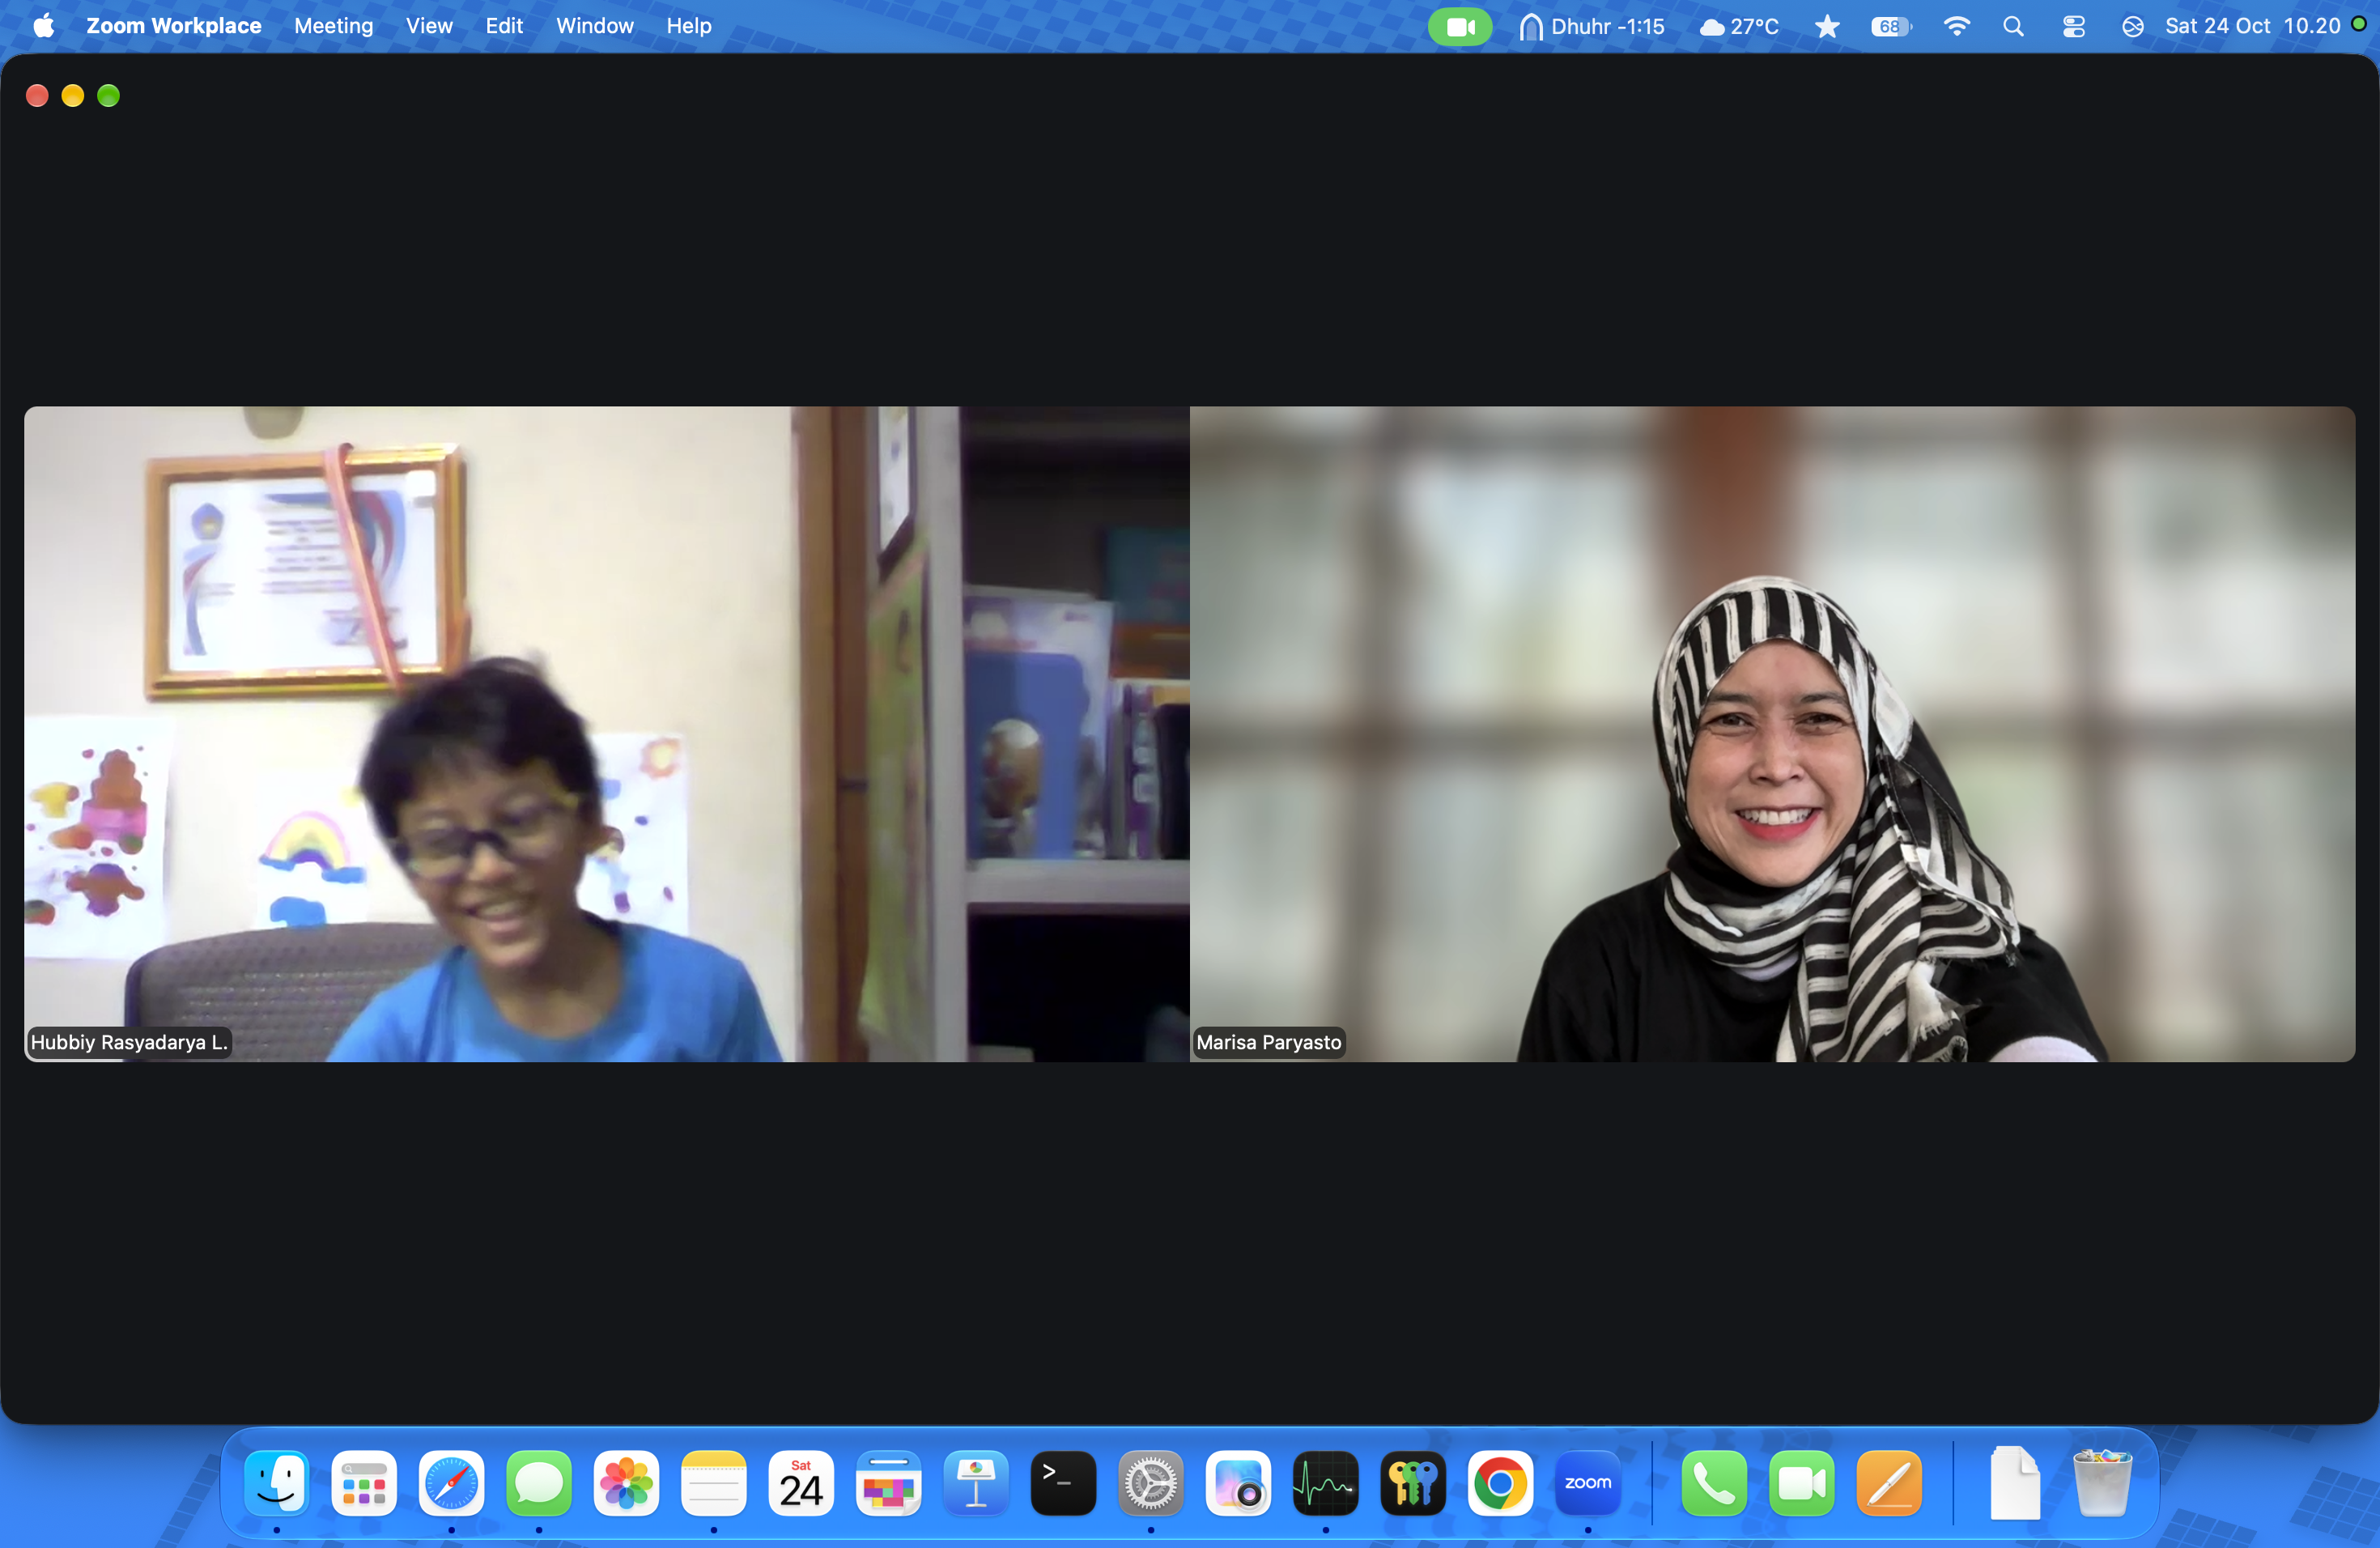
Task: Open the Window menu
Action: click(595, 26)
